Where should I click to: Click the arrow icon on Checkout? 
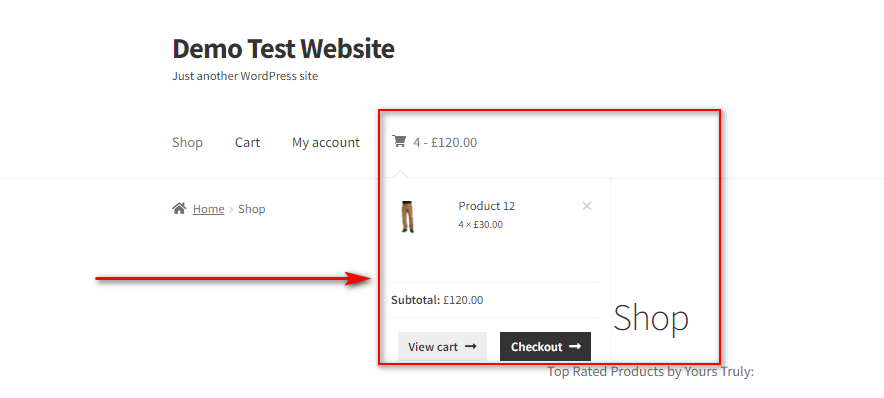tap(575, 347)
